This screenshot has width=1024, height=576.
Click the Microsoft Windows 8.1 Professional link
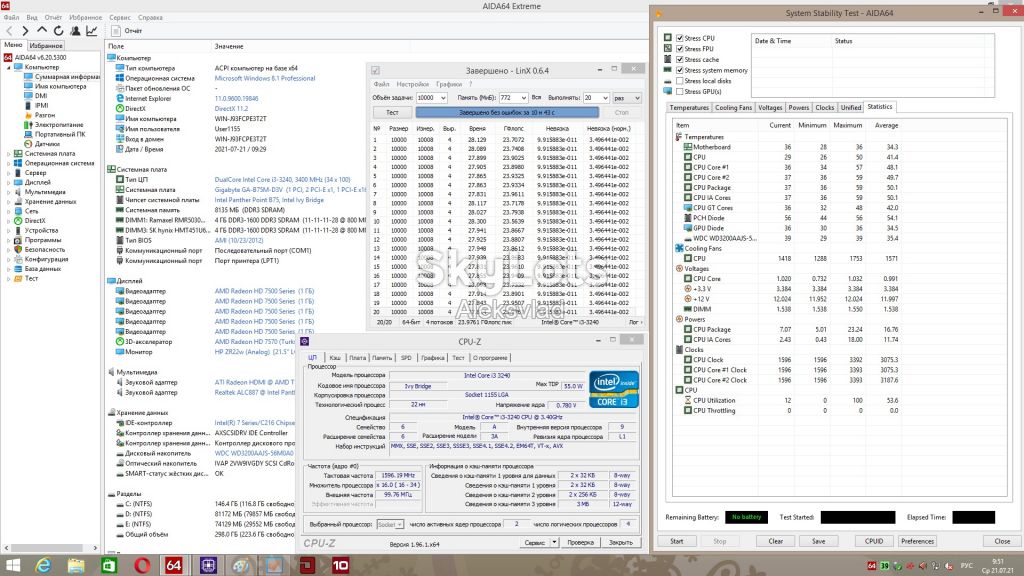[x=265, y=78]
